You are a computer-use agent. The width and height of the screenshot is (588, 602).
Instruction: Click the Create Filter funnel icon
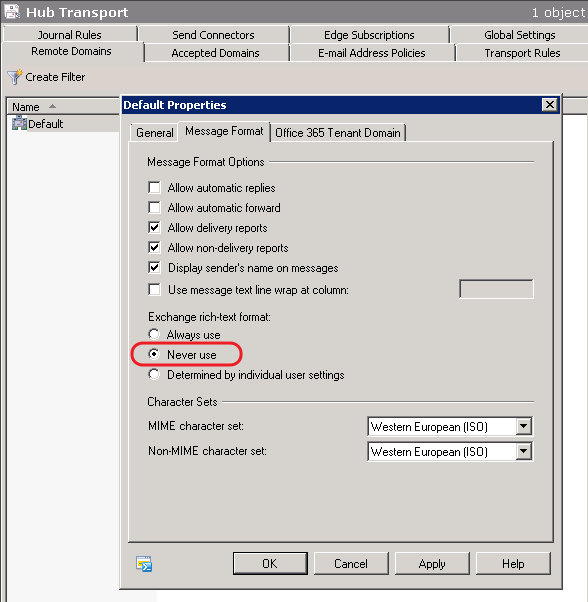(15, 77)
